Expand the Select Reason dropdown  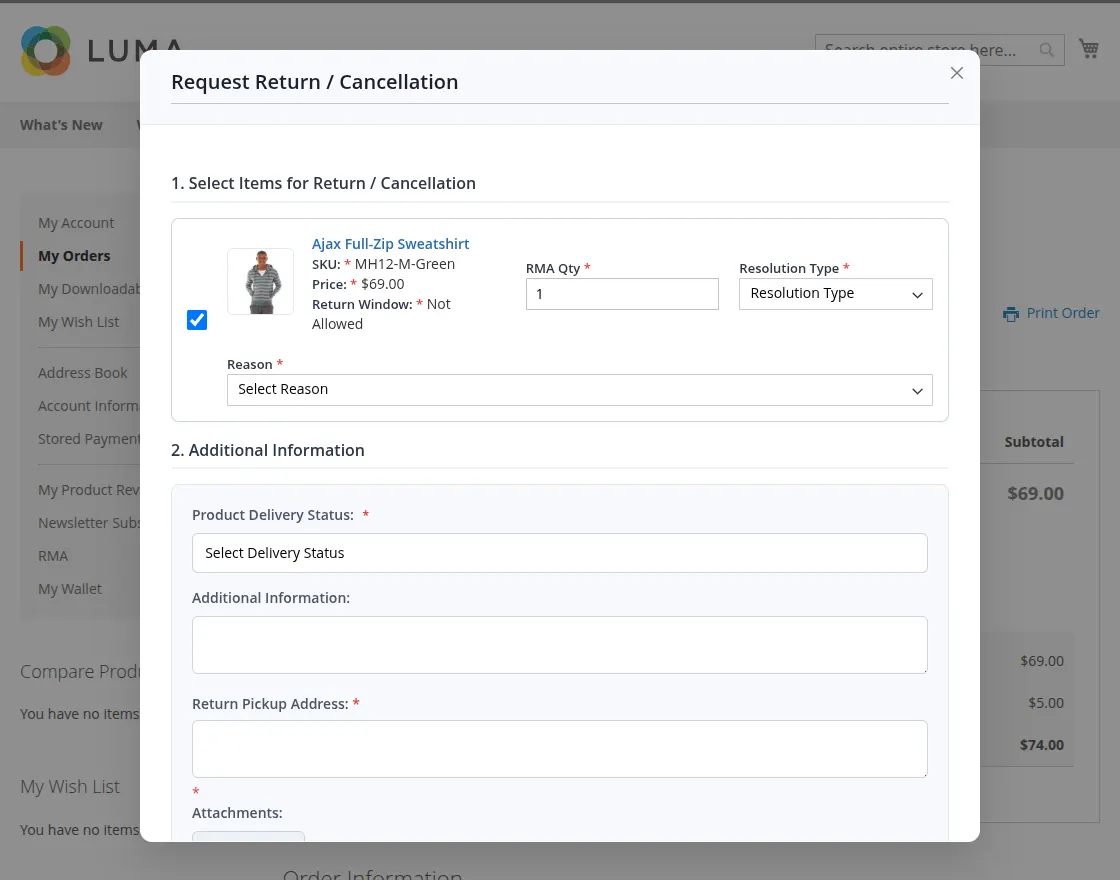(x=579, y=390)
